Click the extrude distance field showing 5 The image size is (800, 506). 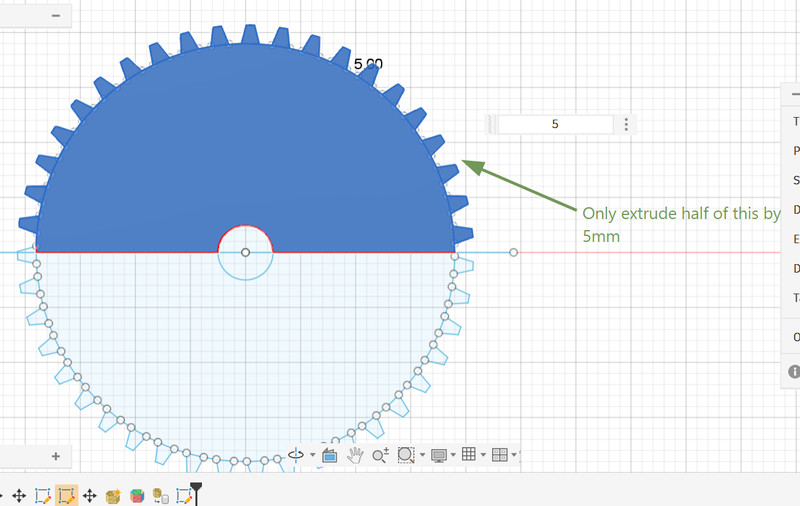click(x=555, y=124)
